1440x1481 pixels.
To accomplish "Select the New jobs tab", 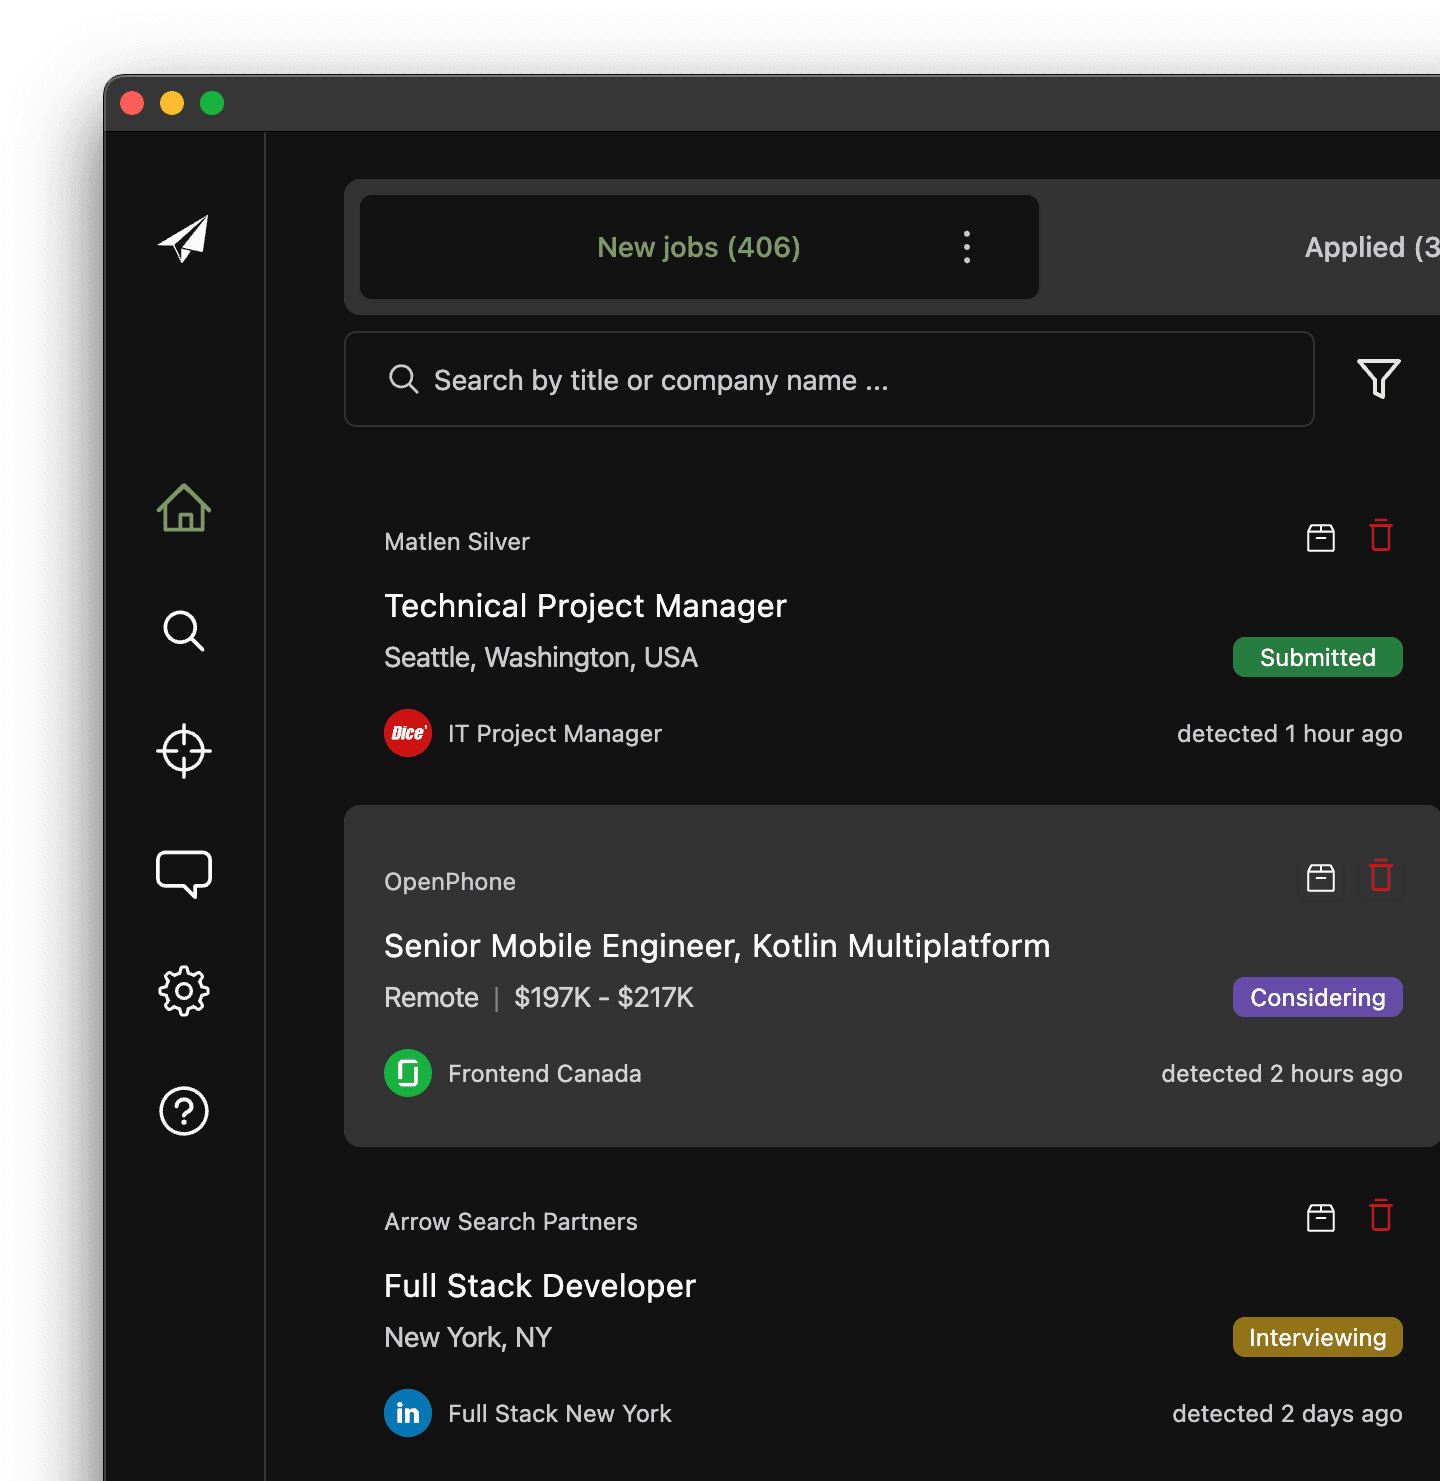I will tap(698, 247).
